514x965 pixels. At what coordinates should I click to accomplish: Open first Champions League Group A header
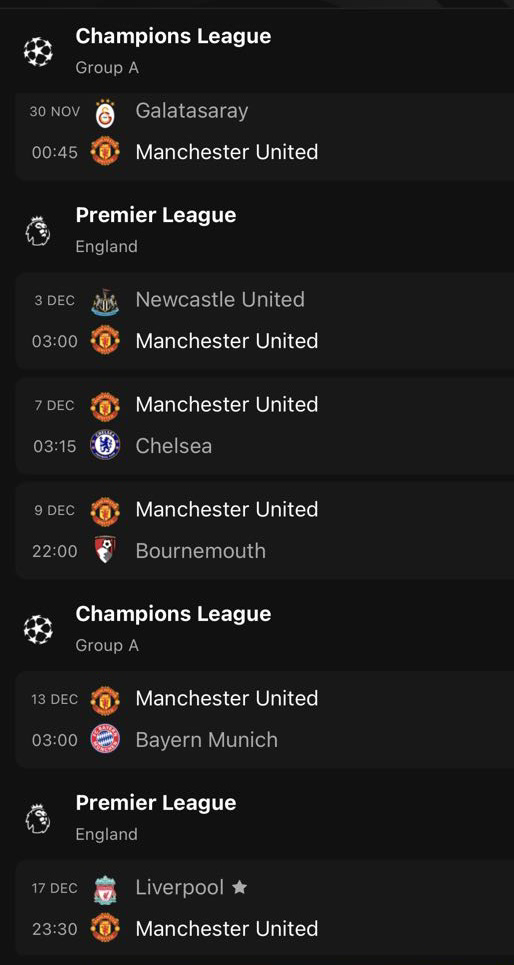click(173, 50)
